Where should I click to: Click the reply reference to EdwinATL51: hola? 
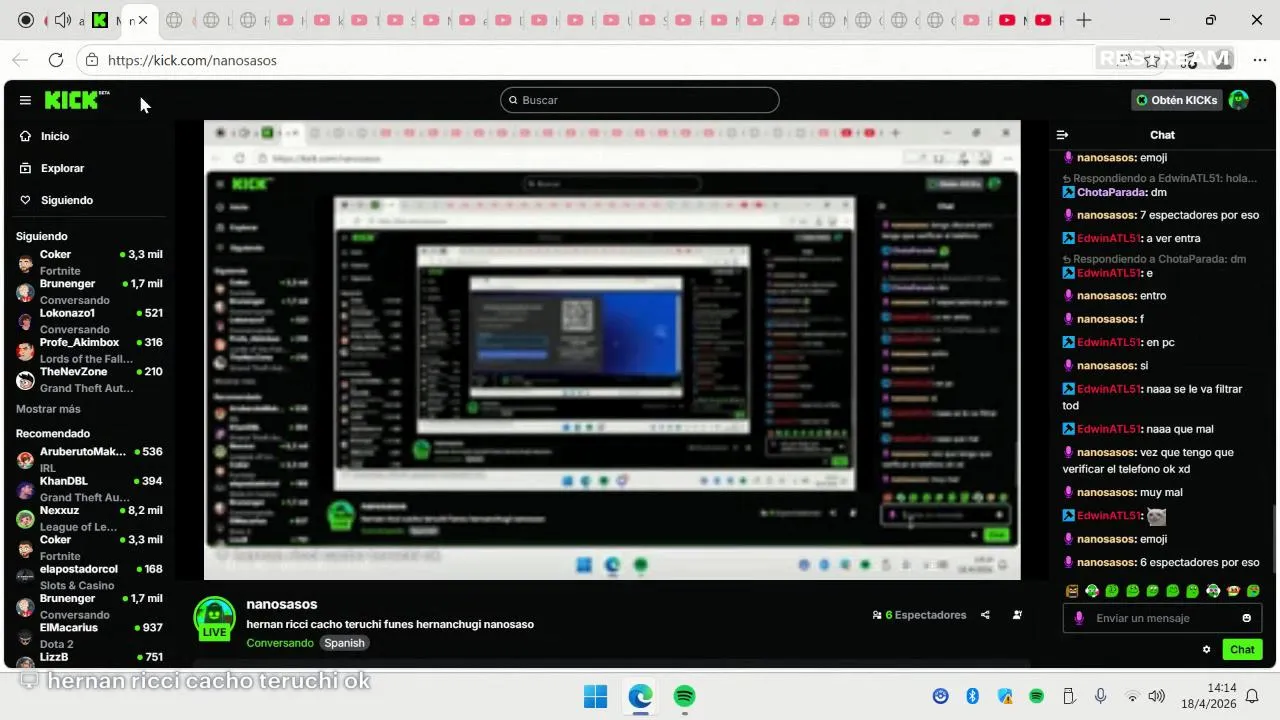click(1160, 178)
